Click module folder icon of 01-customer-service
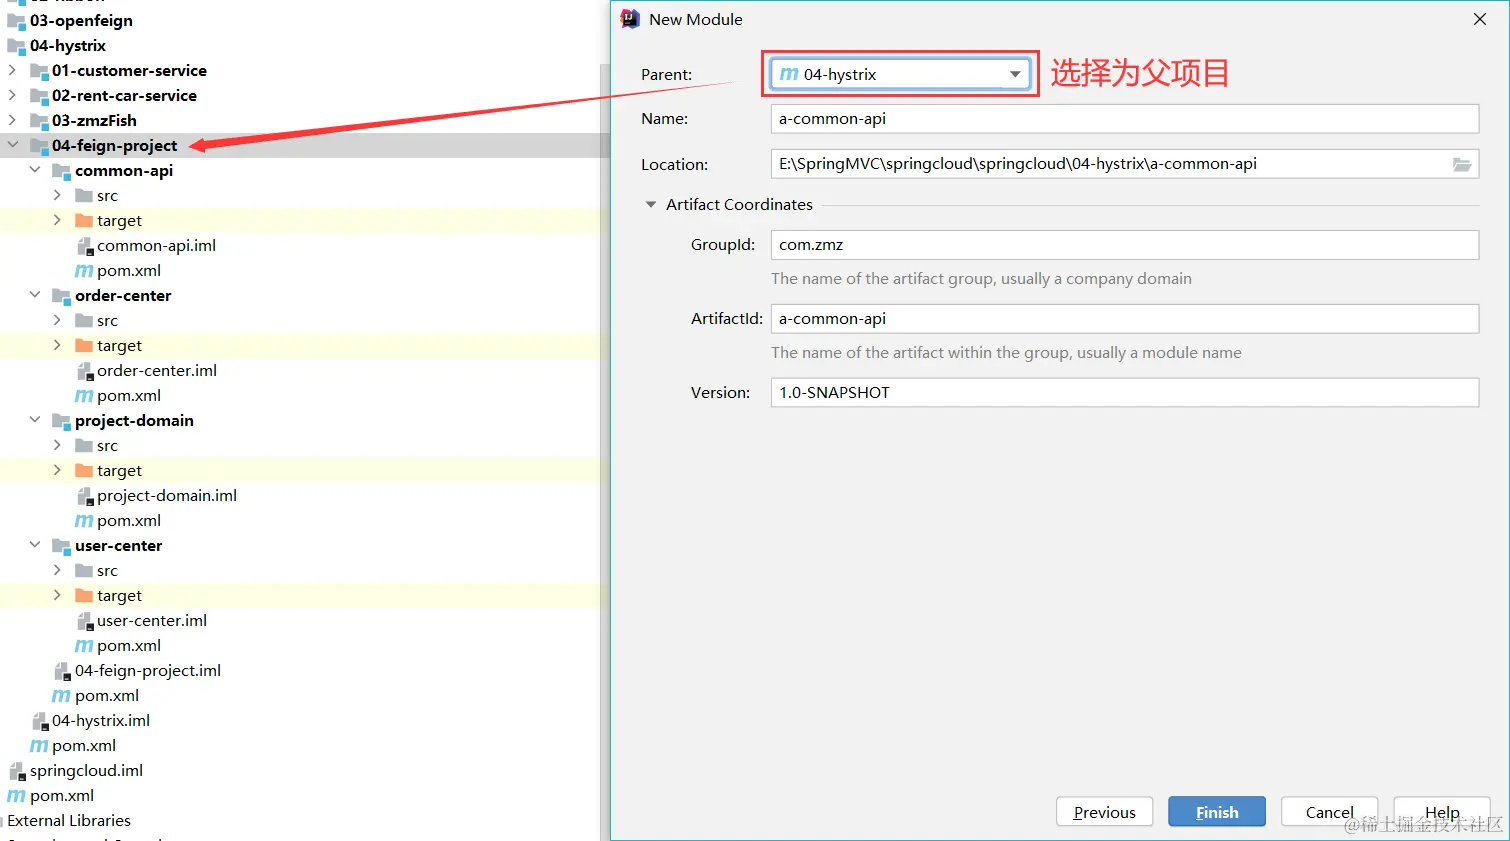1510x841 pixels. [x=39, y=71]
